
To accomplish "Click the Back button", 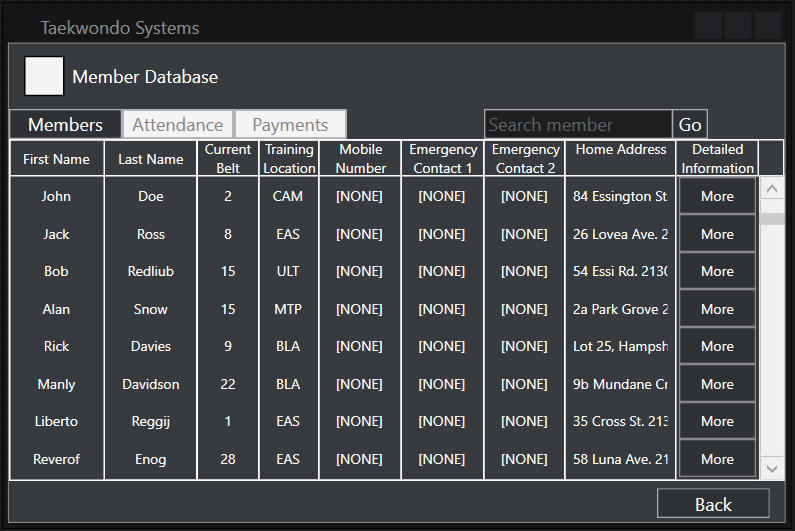I will [713, 504].
